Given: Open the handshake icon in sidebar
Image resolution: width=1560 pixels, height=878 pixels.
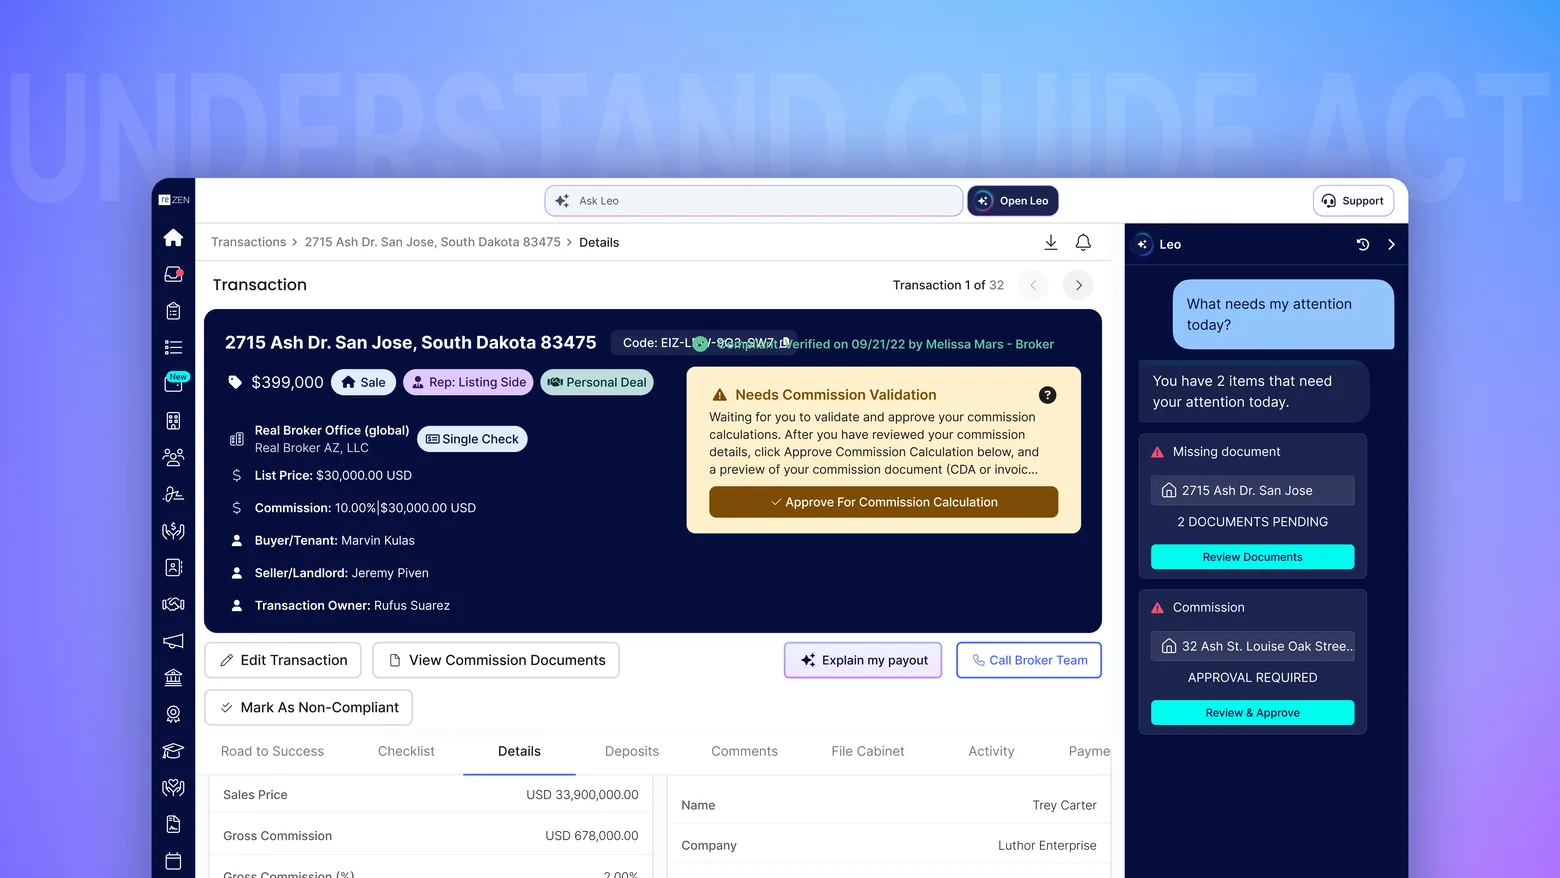Looking at the screenshot, I should [173, 604].
